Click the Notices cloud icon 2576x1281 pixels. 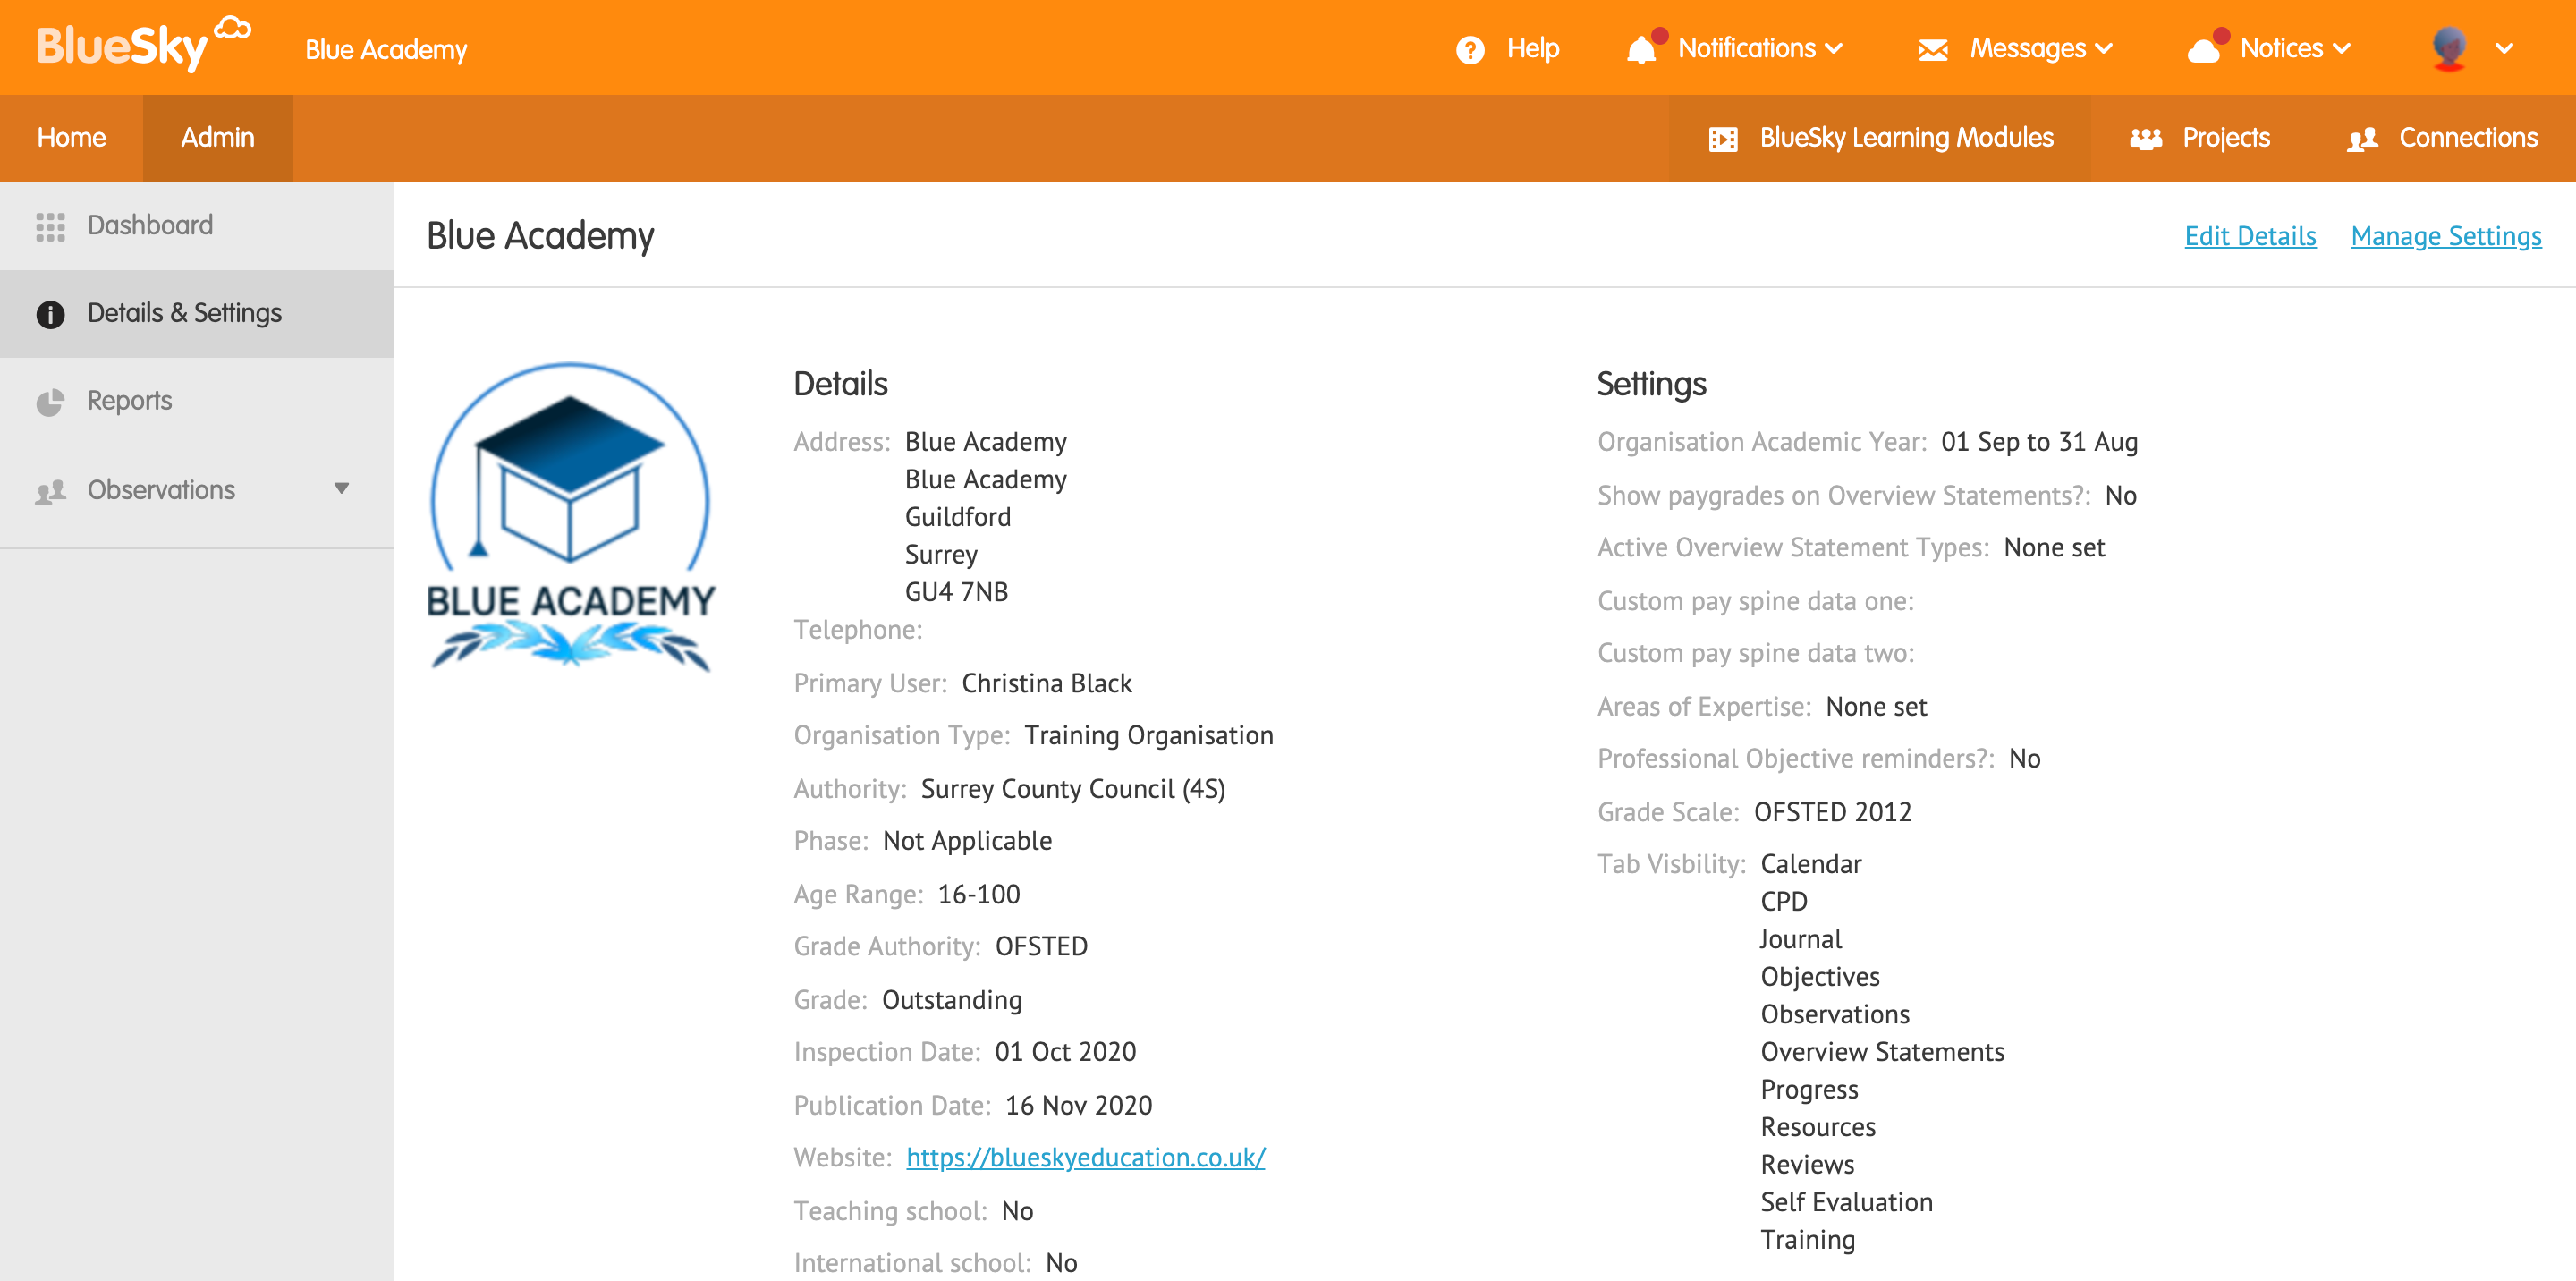pos(2204,50)
